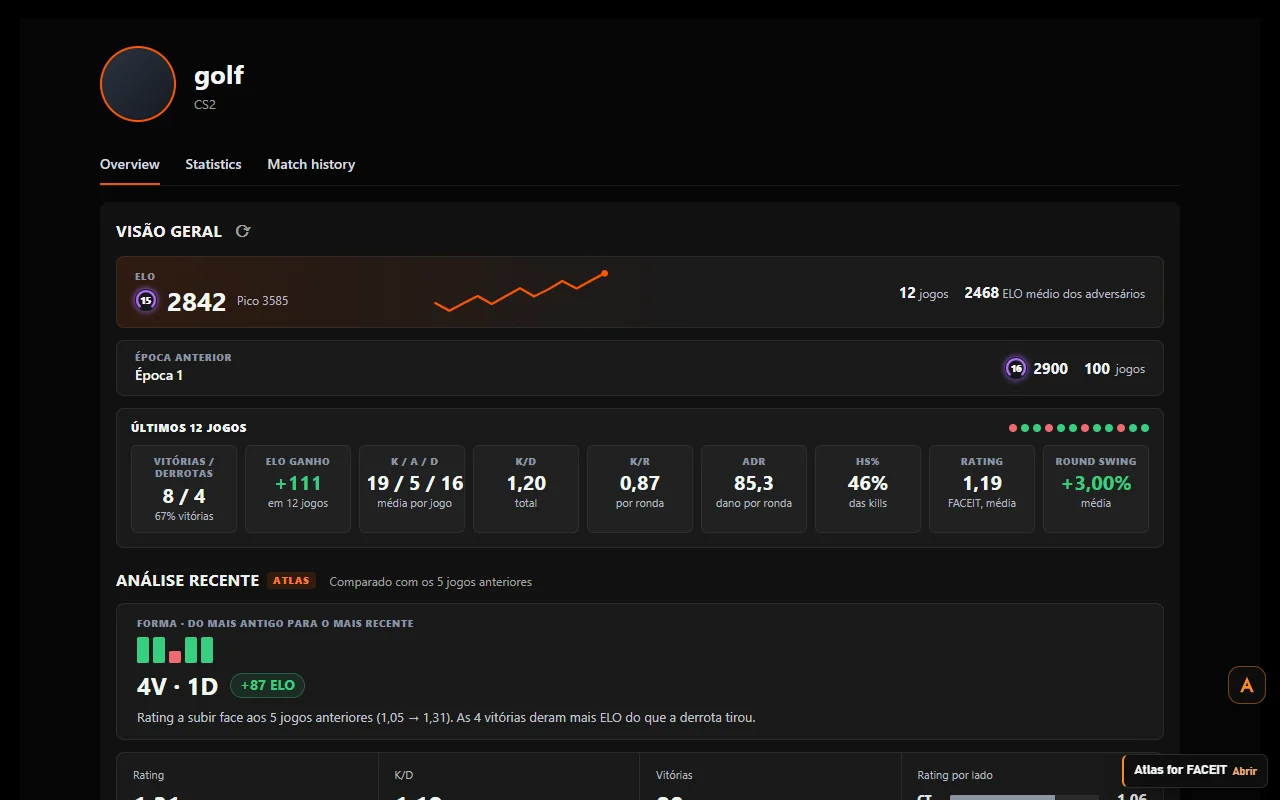
Task: Open the Statistics tab
Action: 213,164
